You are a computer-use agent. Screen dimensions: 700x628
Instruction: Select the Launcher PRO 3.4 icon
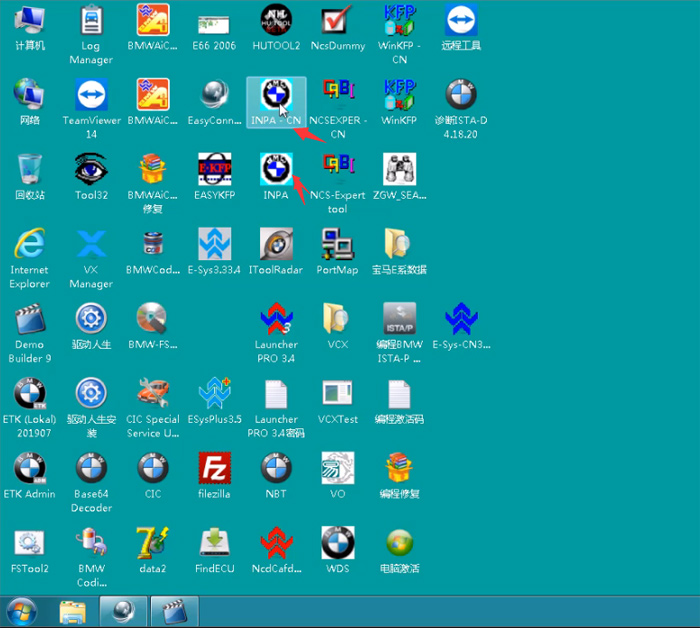(276, 333)
